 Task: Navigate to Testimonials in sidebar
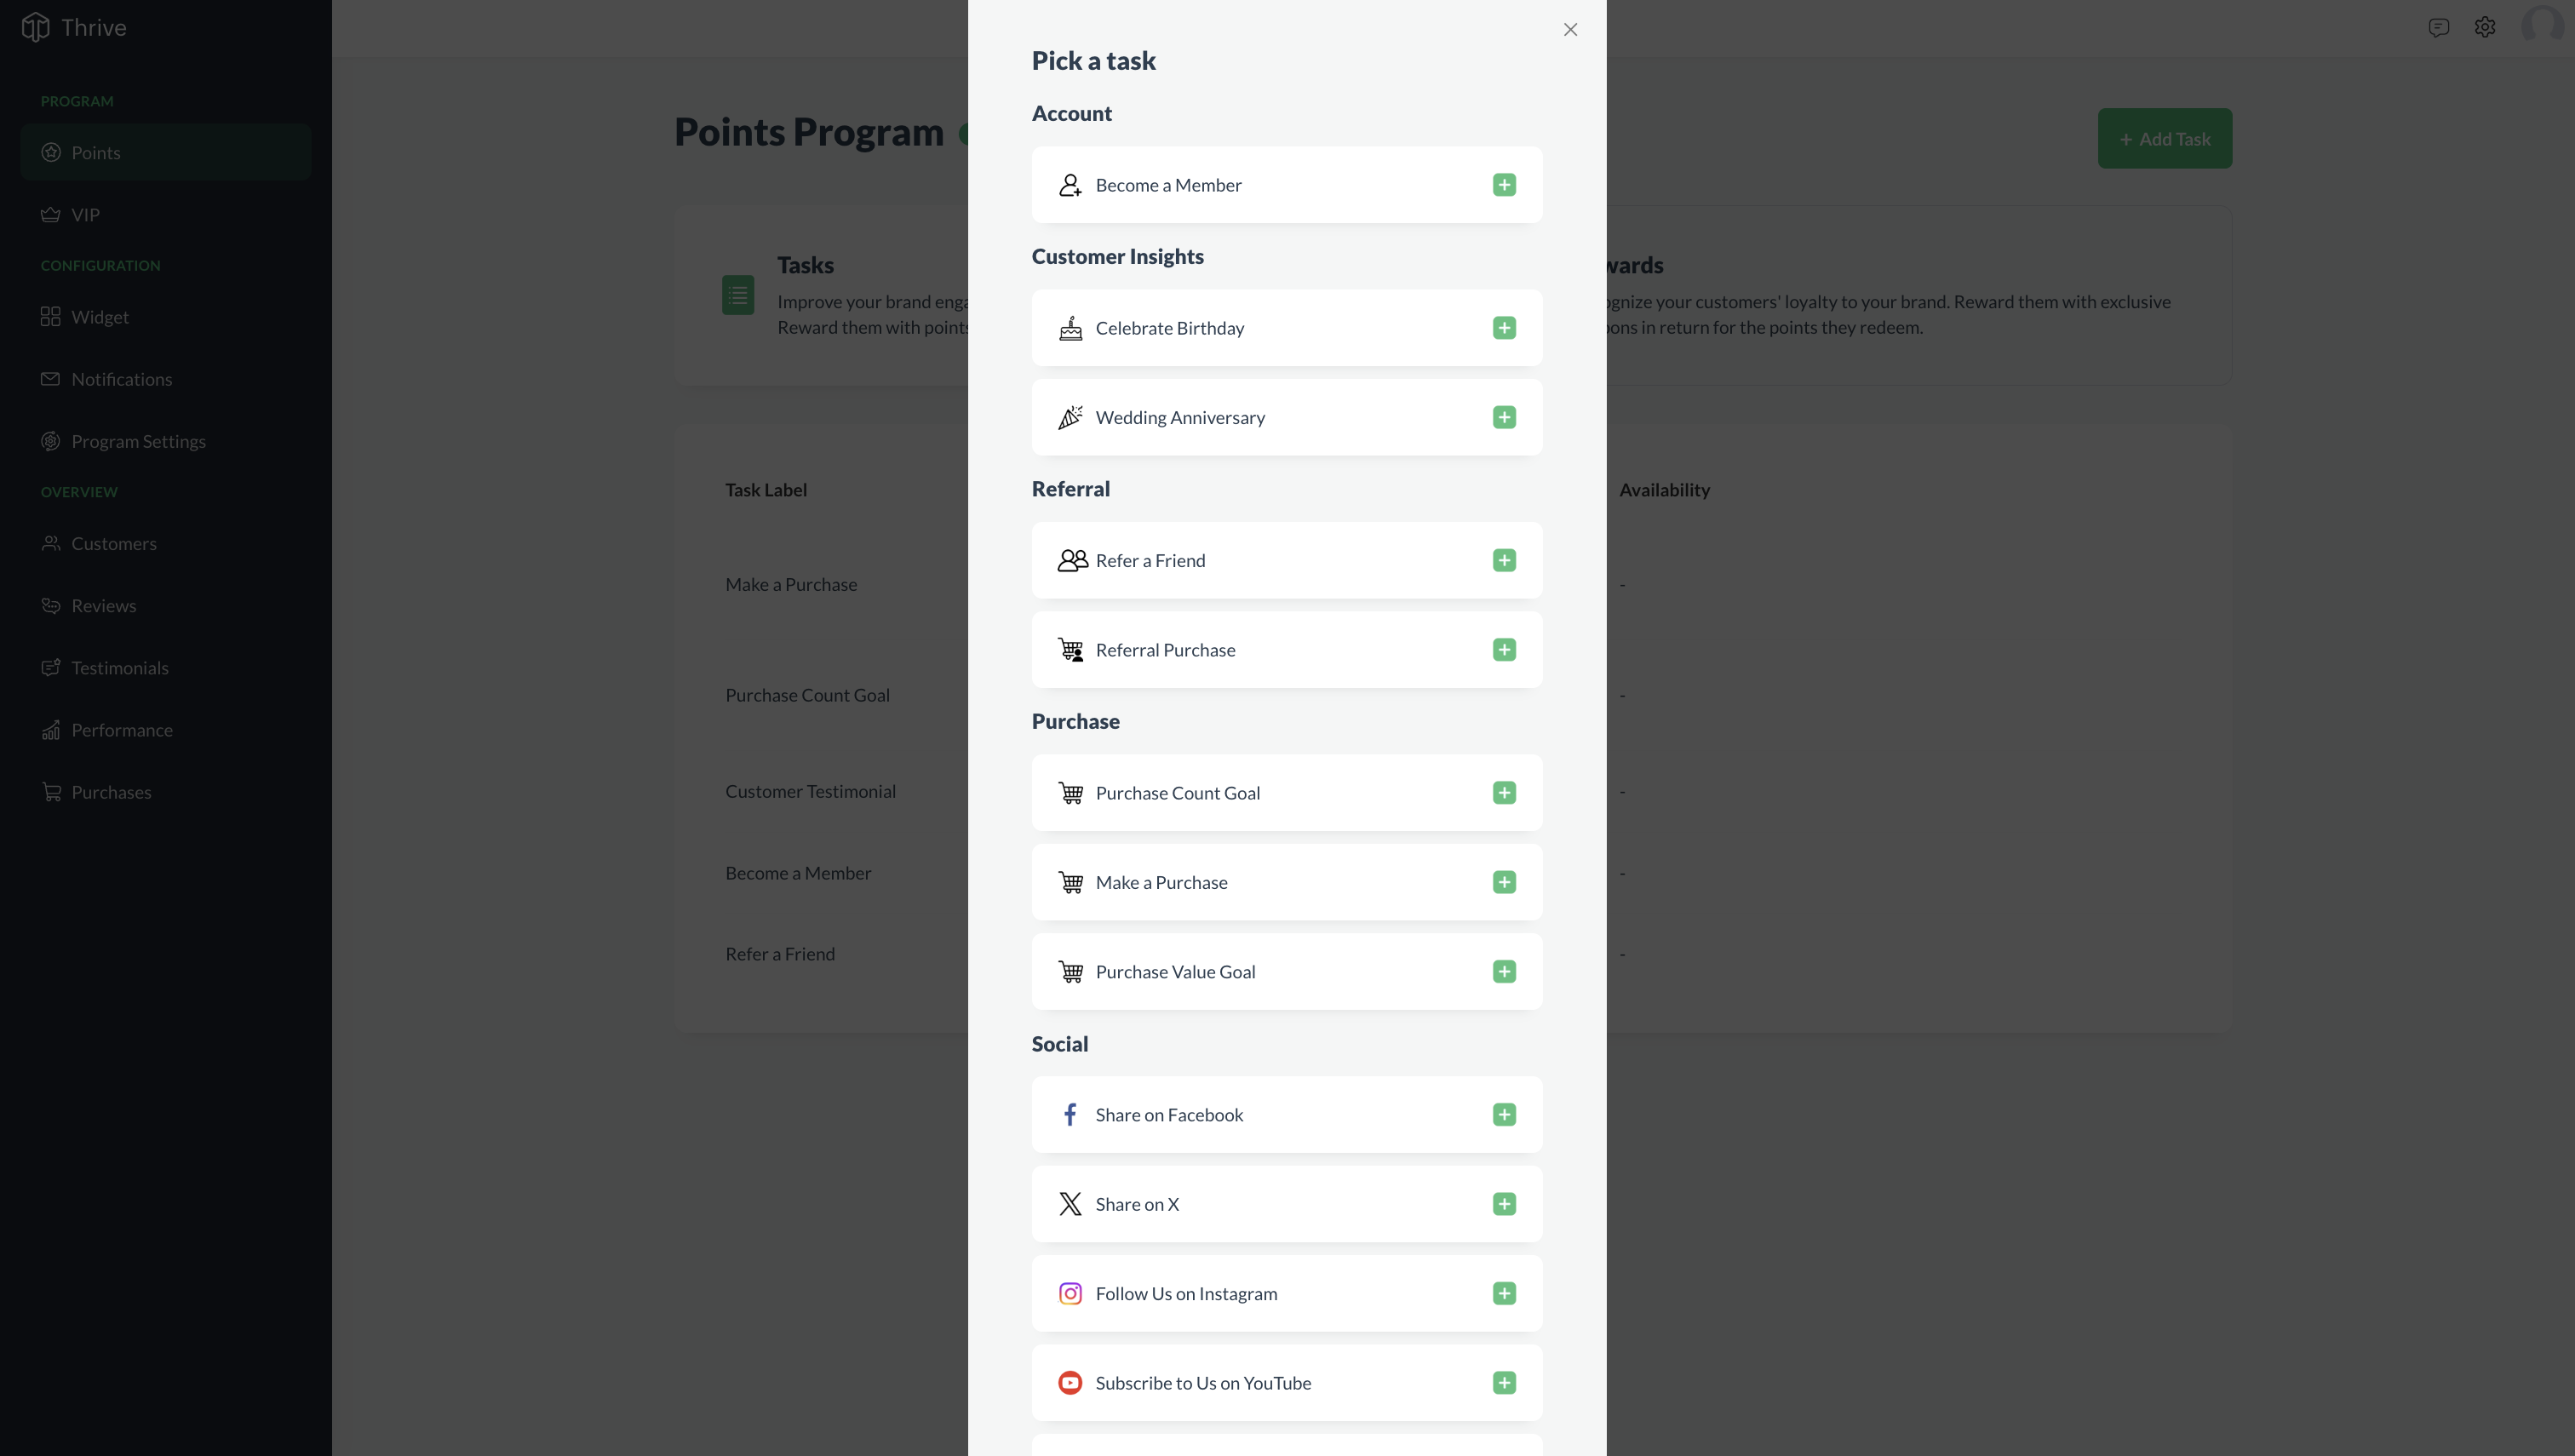pyautogui.click(x=119, y=668)
